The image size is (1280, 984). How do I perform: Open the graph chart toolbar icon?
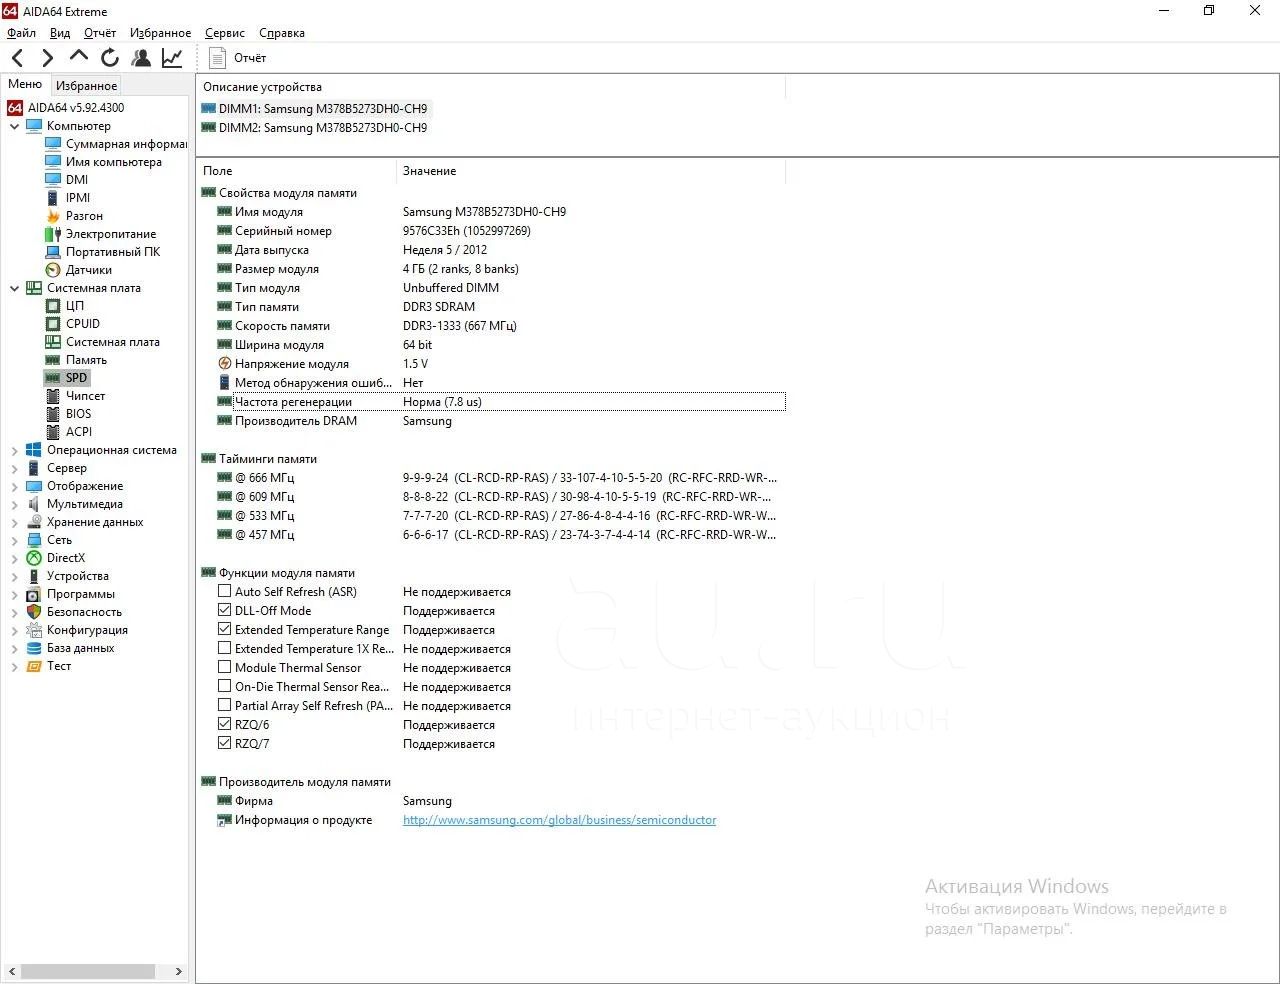click(x=172, y=58)
